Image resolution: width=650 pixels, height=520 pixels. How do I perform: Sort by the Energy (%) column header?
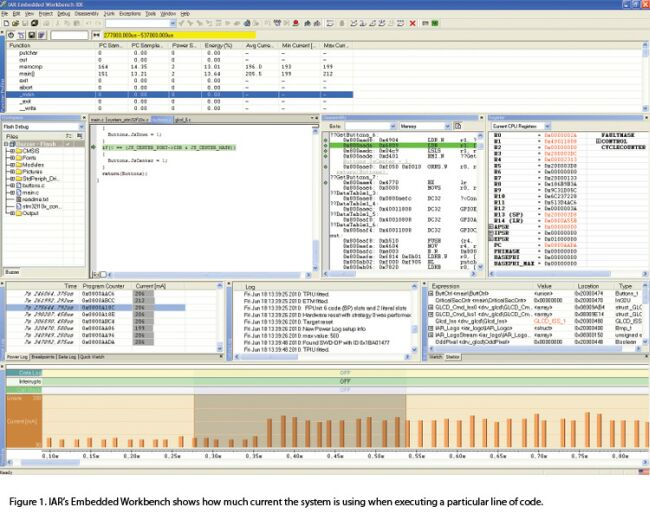point(219,45)
